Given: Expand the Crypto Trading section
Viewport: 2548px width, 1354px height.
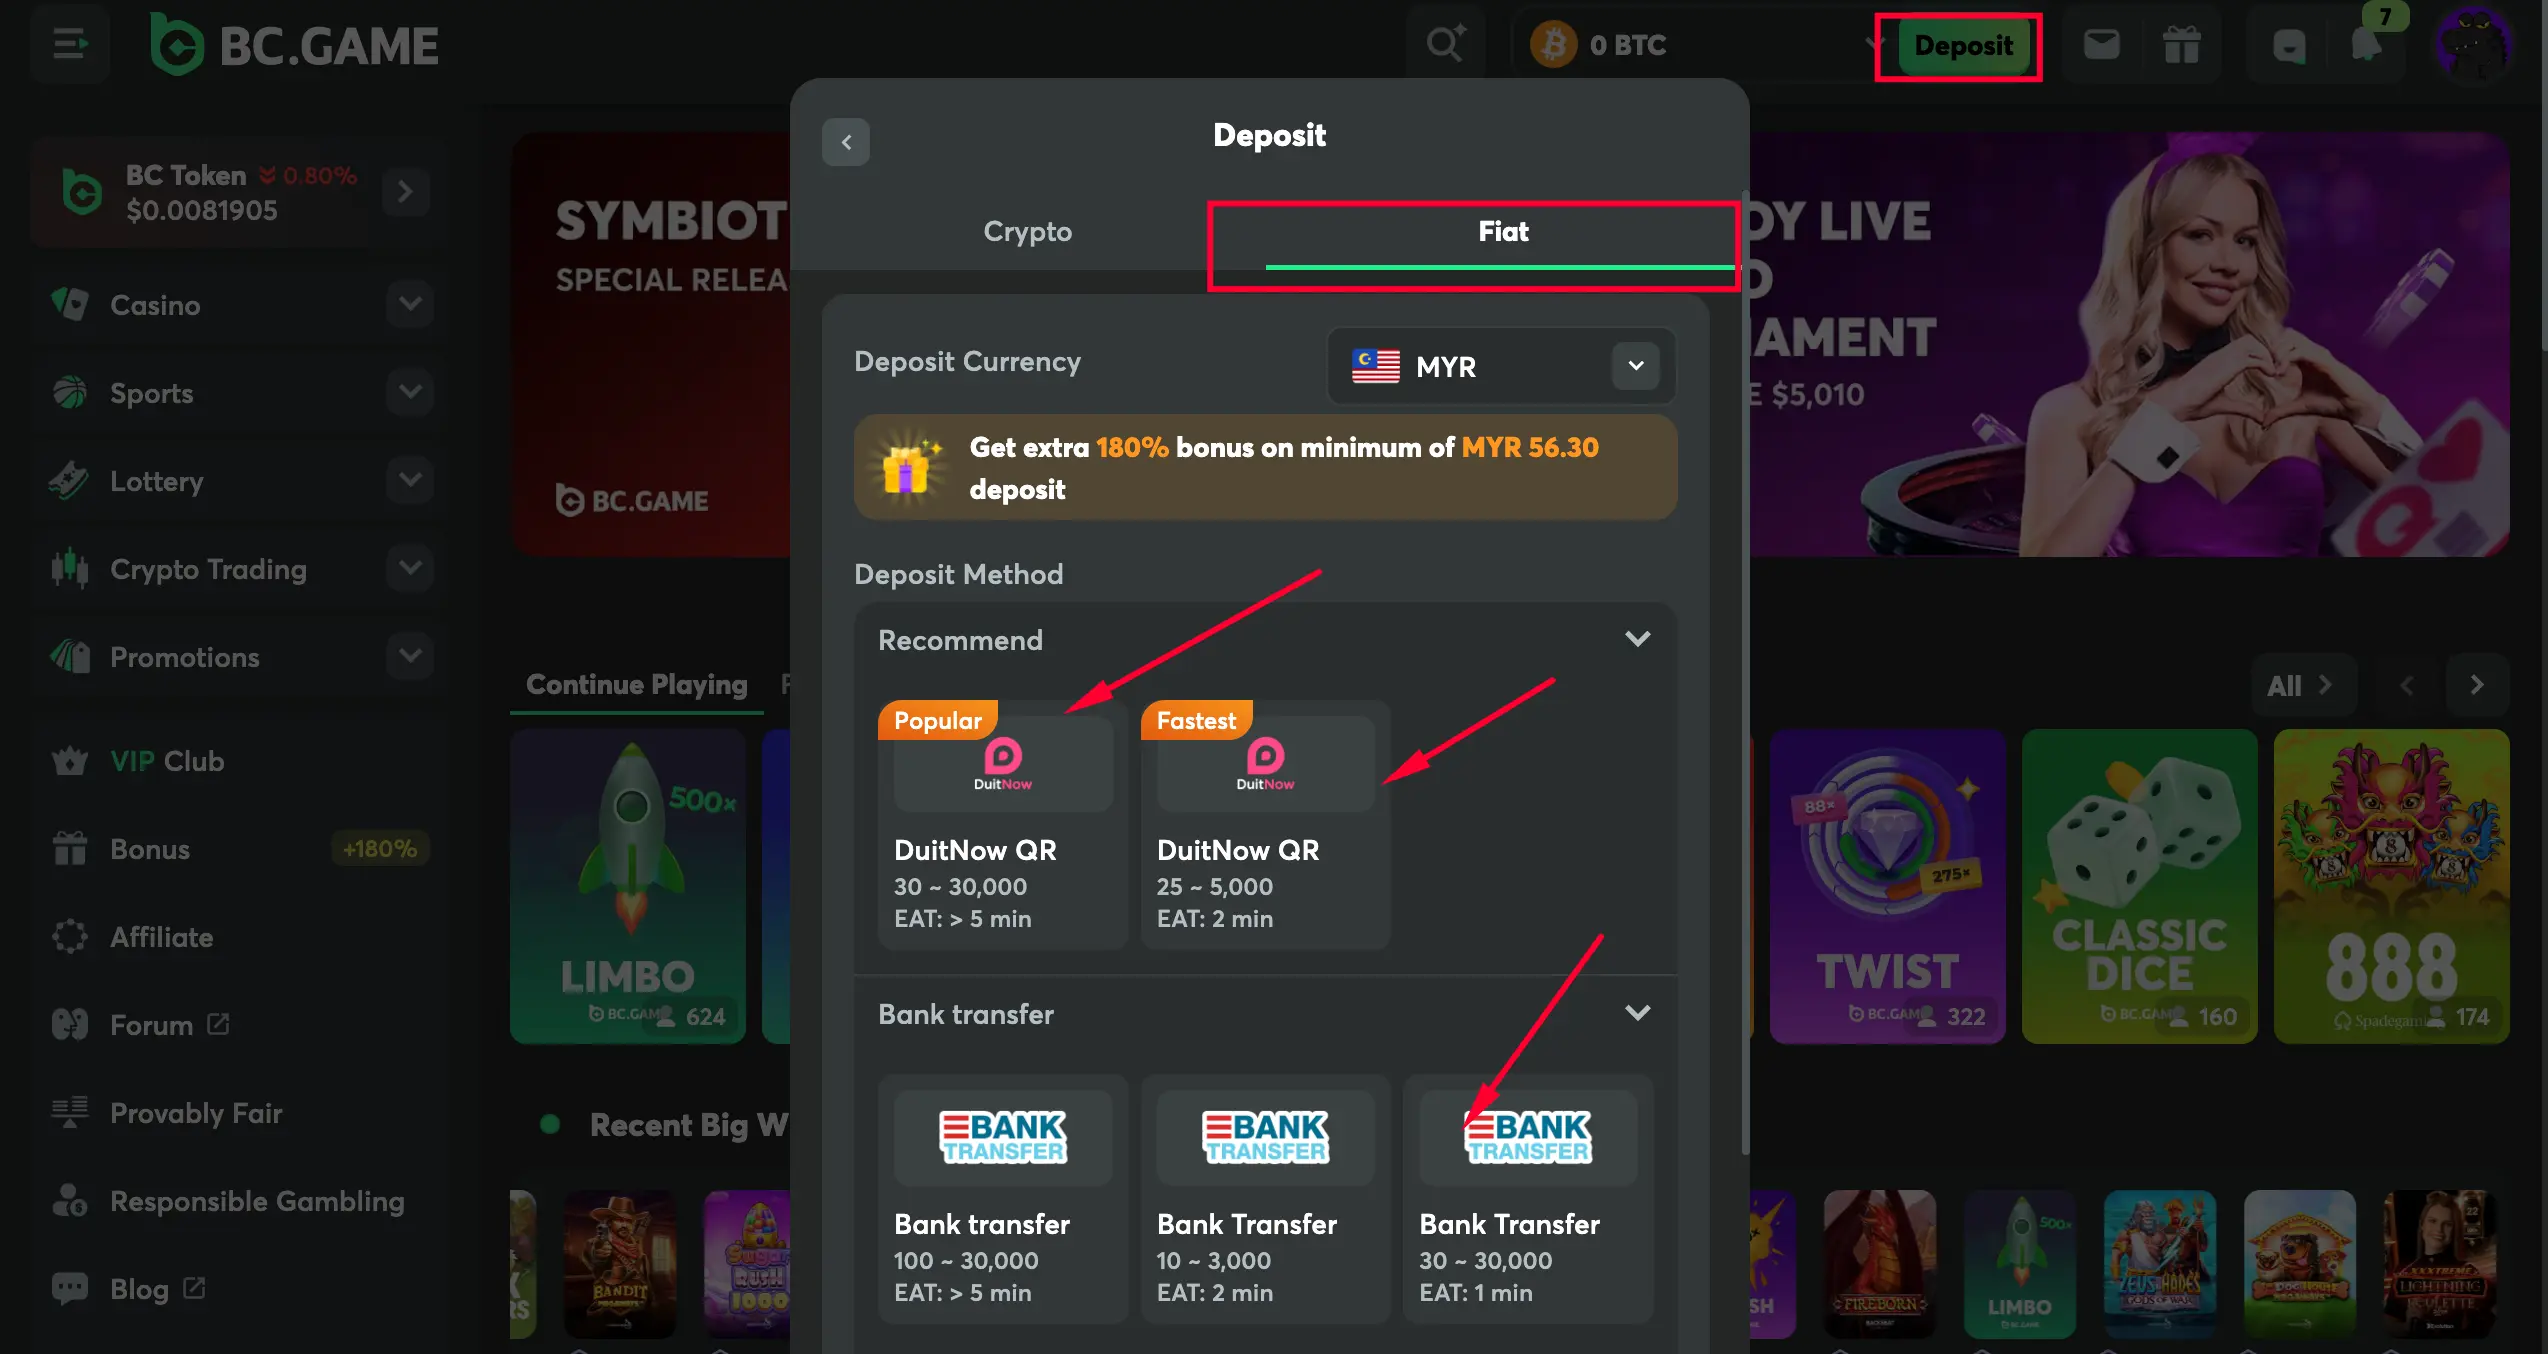Looking at the screenshot, I should pyautogui.click(x=410, y=567).
